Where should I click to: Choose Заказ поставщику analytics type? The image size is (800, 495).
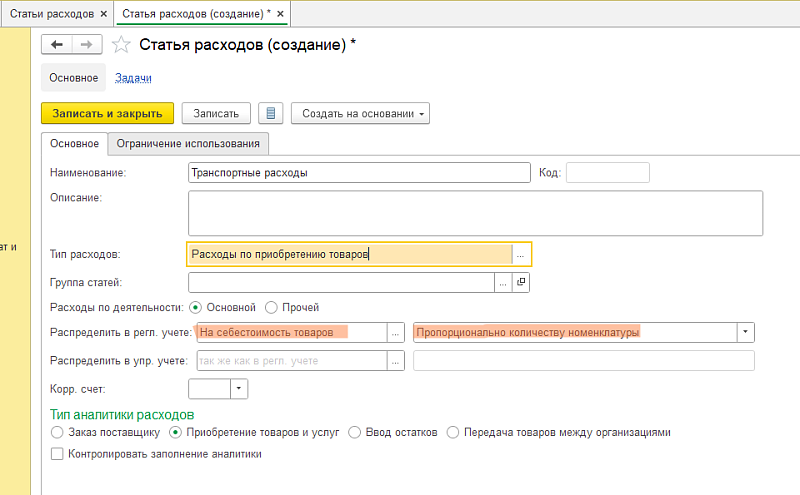pos(56,433)
